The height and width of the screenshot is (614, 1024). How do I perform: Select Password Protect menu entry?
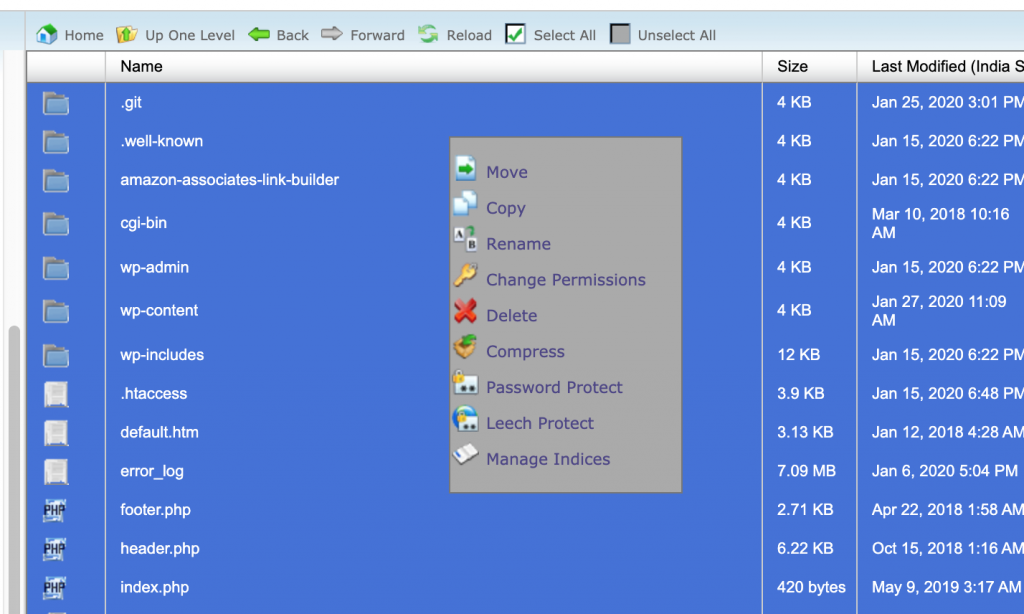click(554, 387)
